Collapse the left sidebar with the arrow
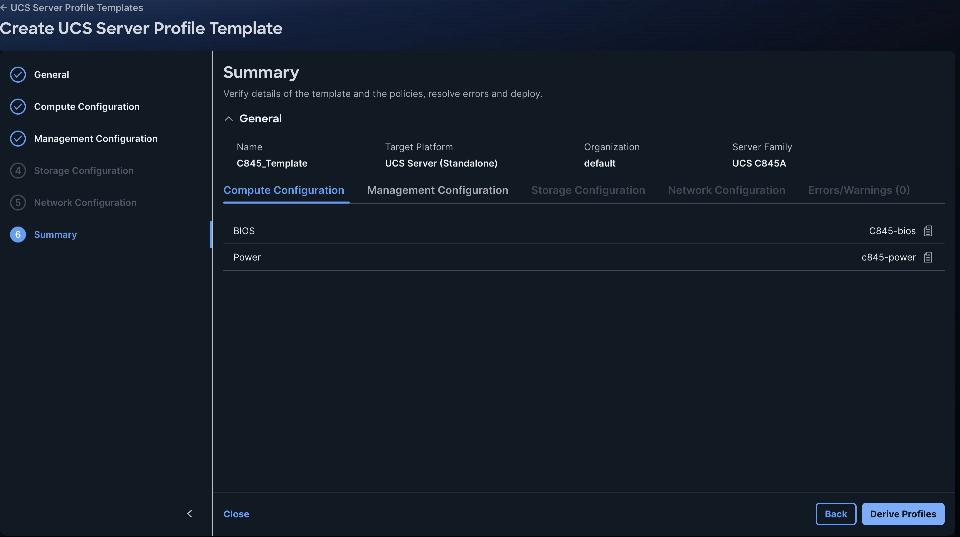The image size is (960, 537). [189, 514]
